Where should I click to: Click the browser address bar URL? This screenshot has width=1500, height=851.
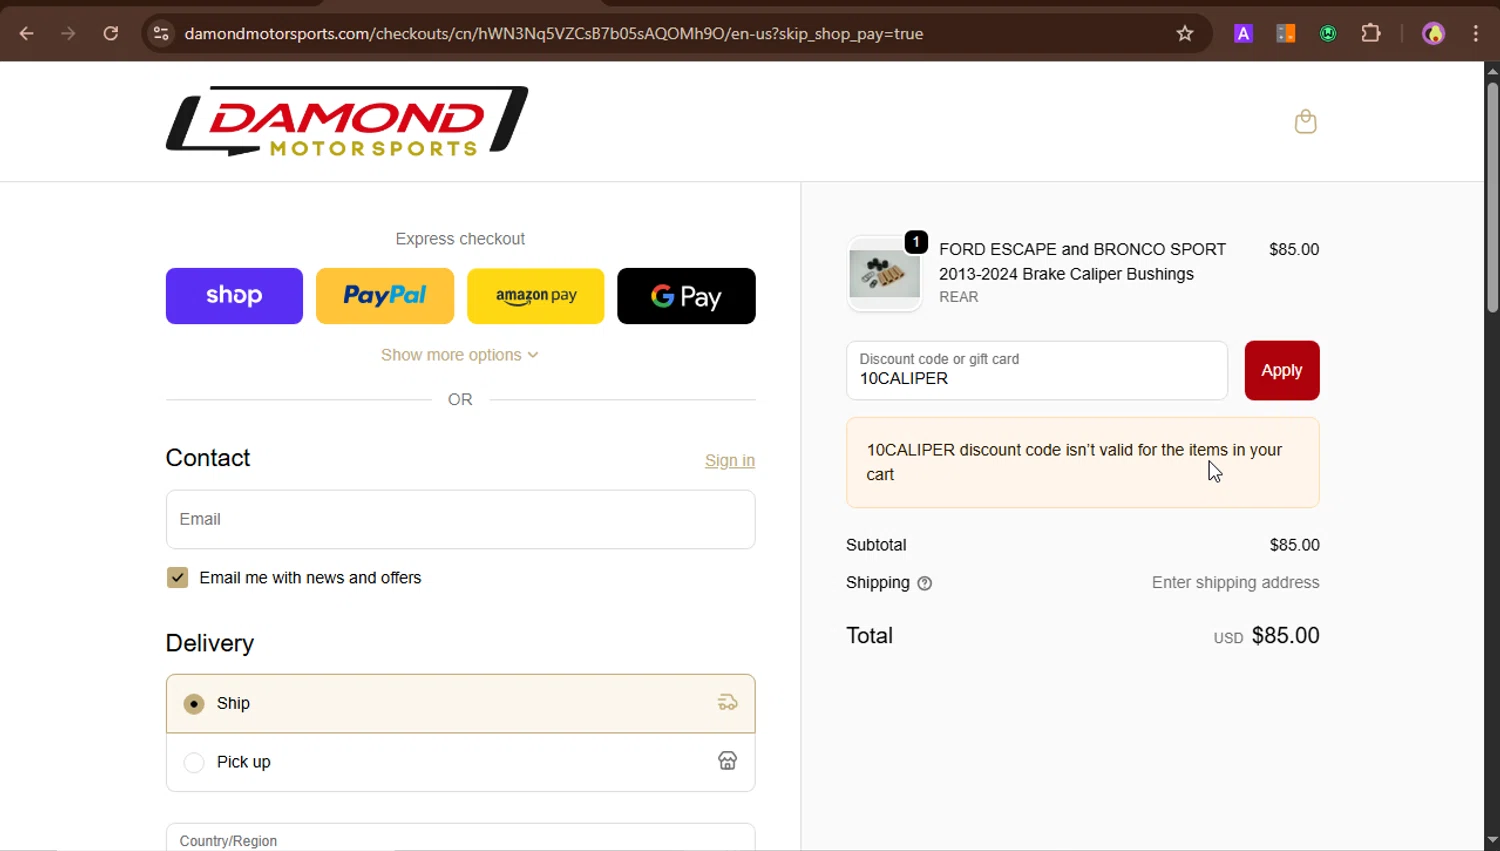[x=554, y=33]
